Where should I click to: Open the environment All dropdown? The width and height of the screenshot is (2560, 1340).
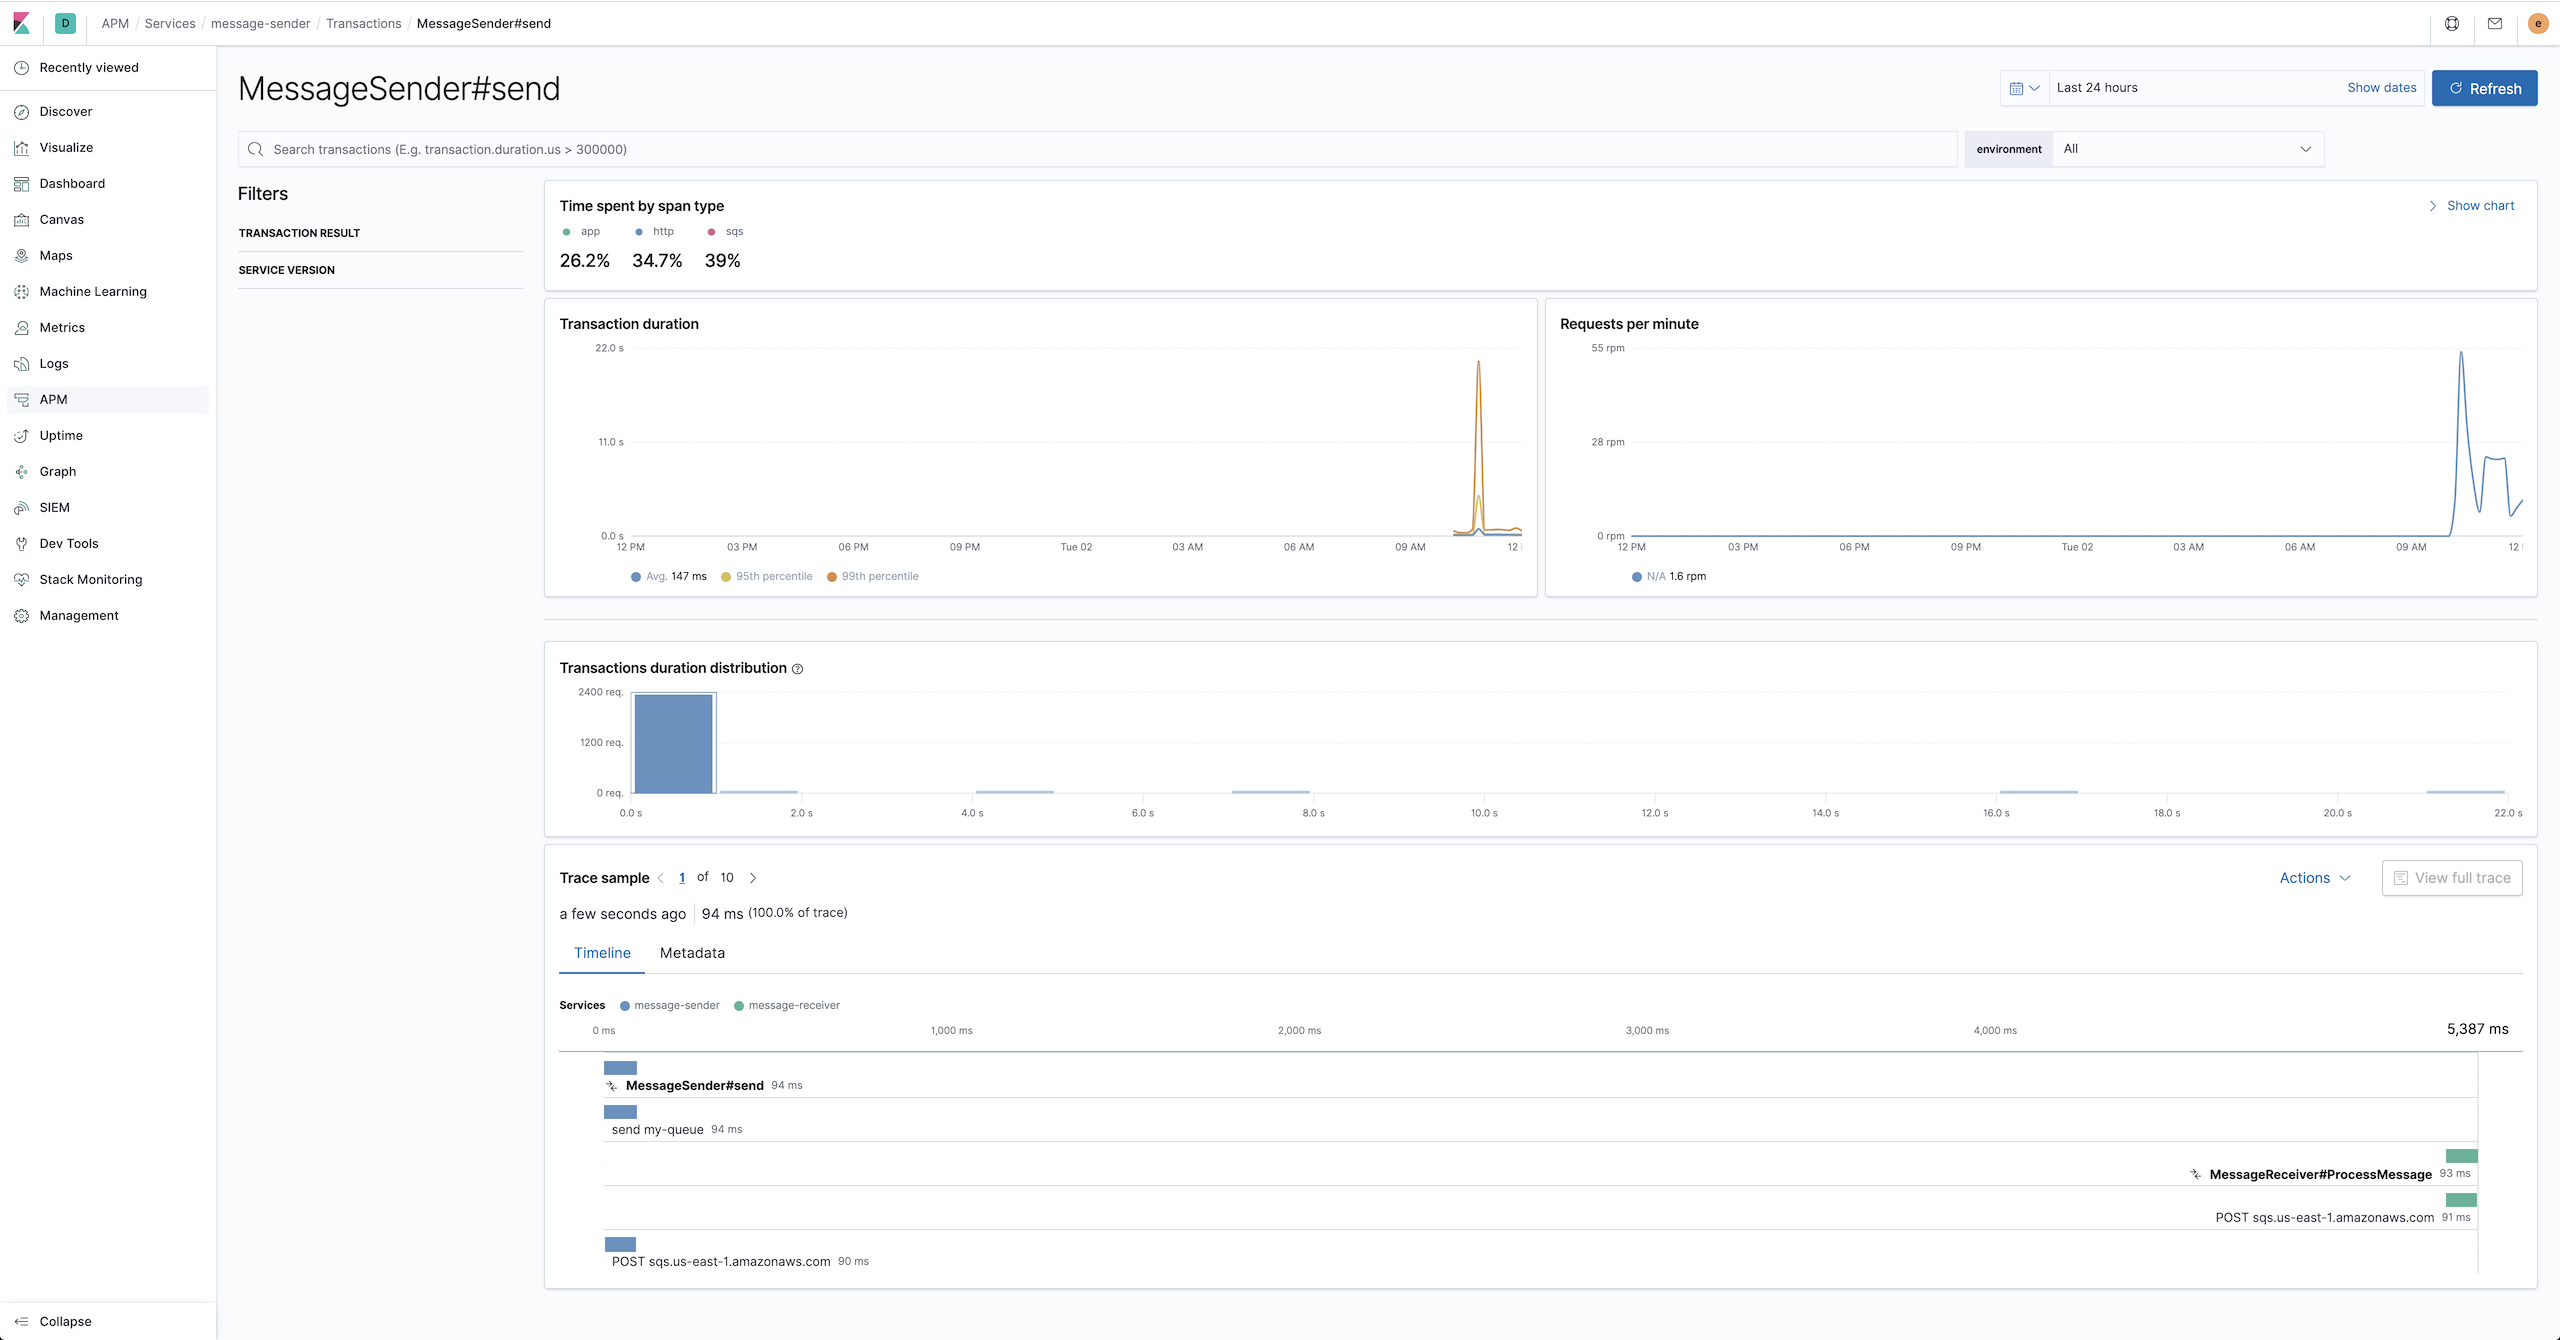[2187, 149]
